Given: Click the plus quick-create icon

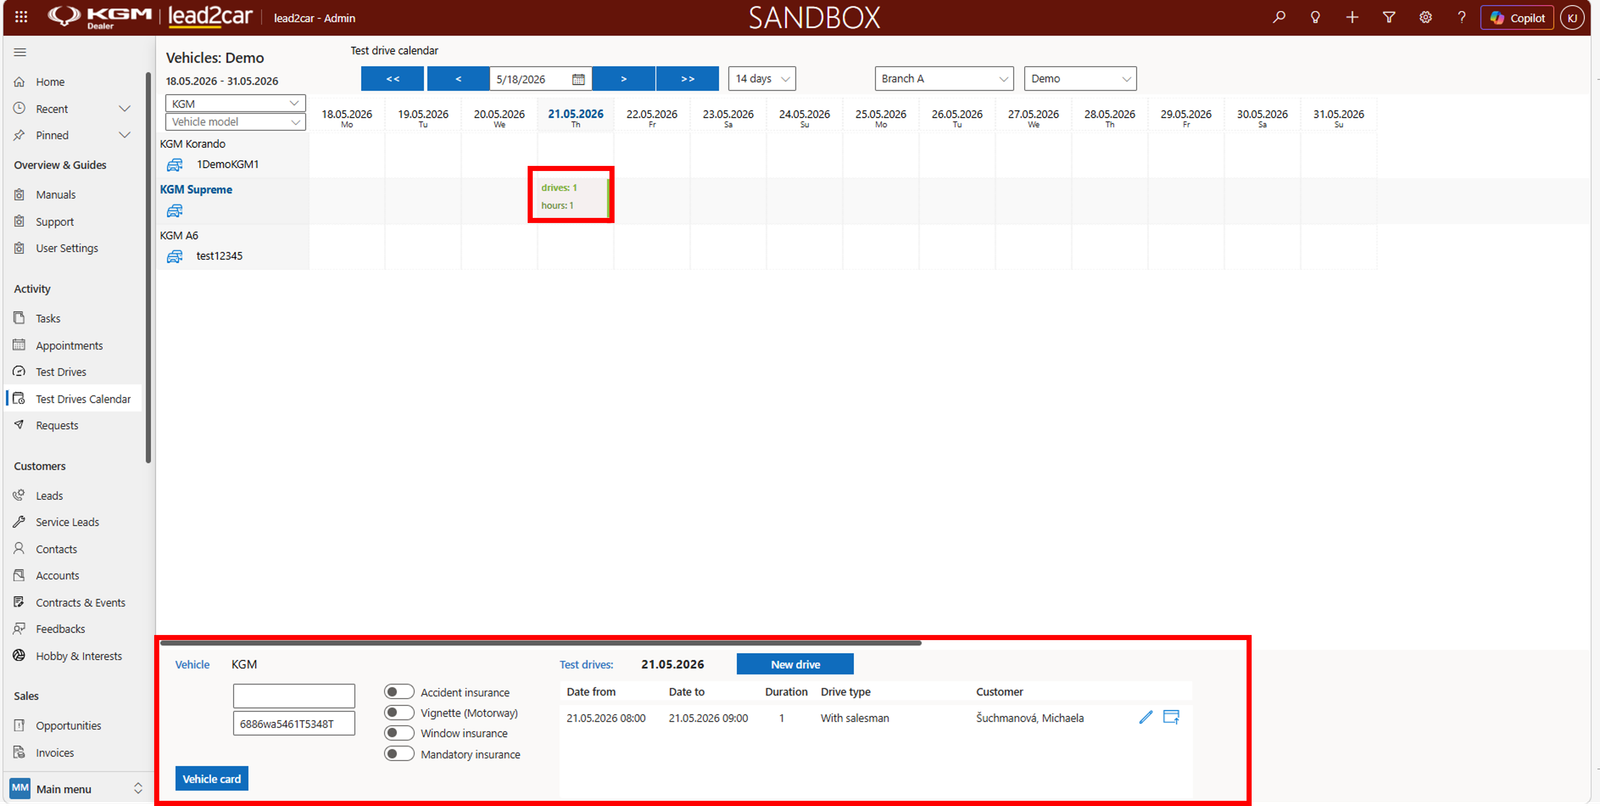Looking at the screenshot, I should coord(1352,17).
